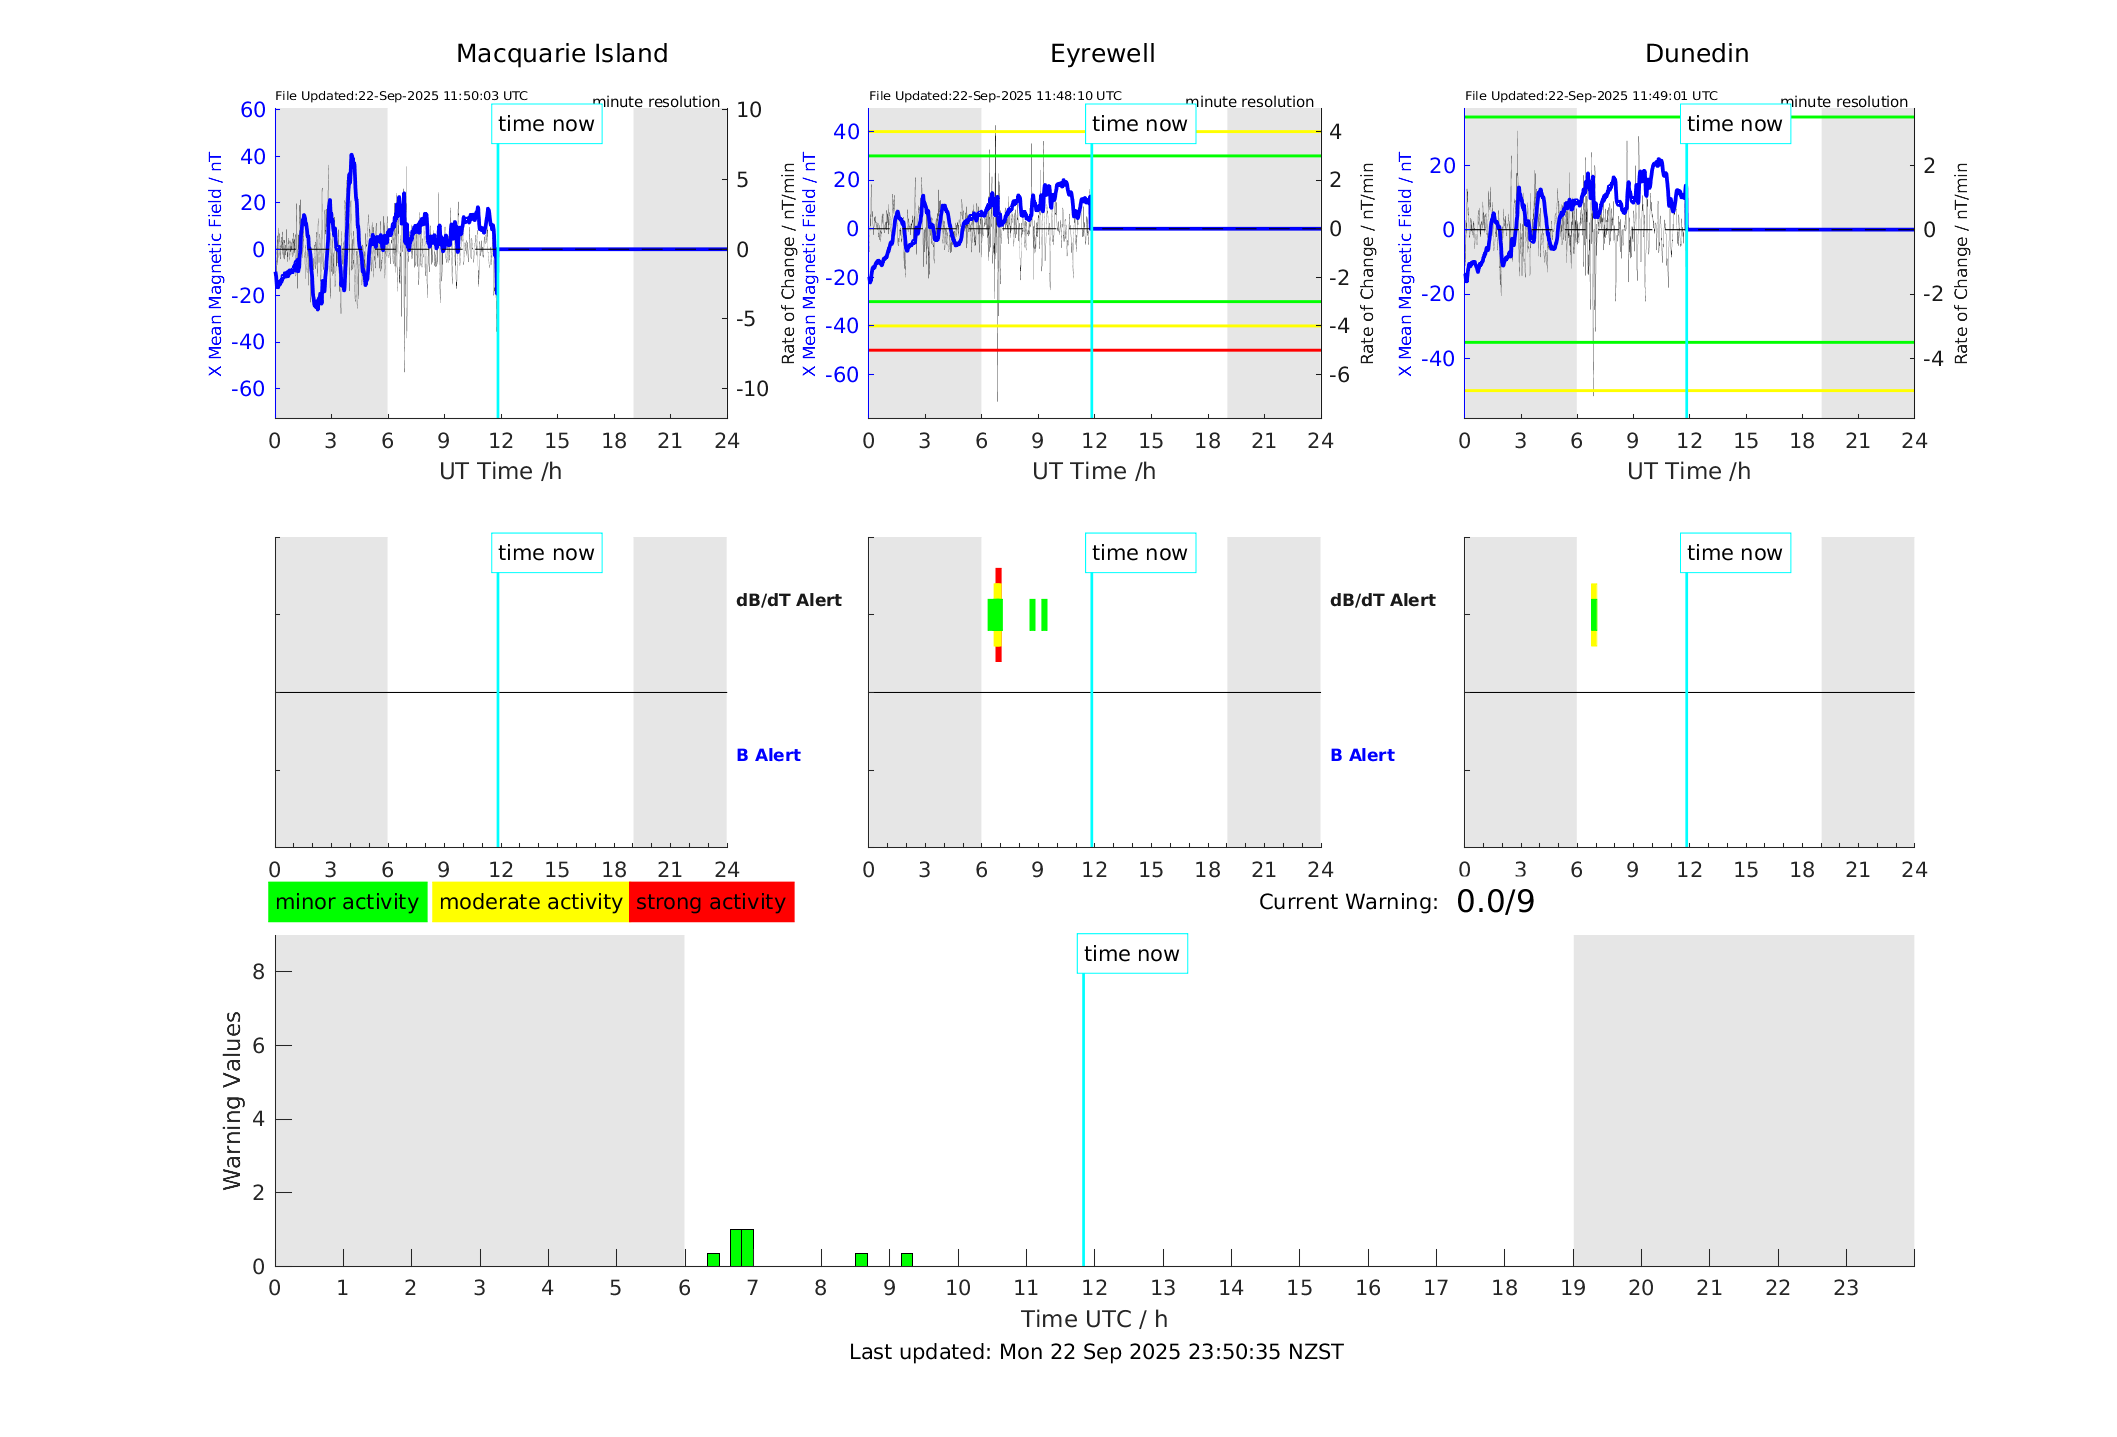Click the yellow moderate activity legend box

tap(530, 902)
